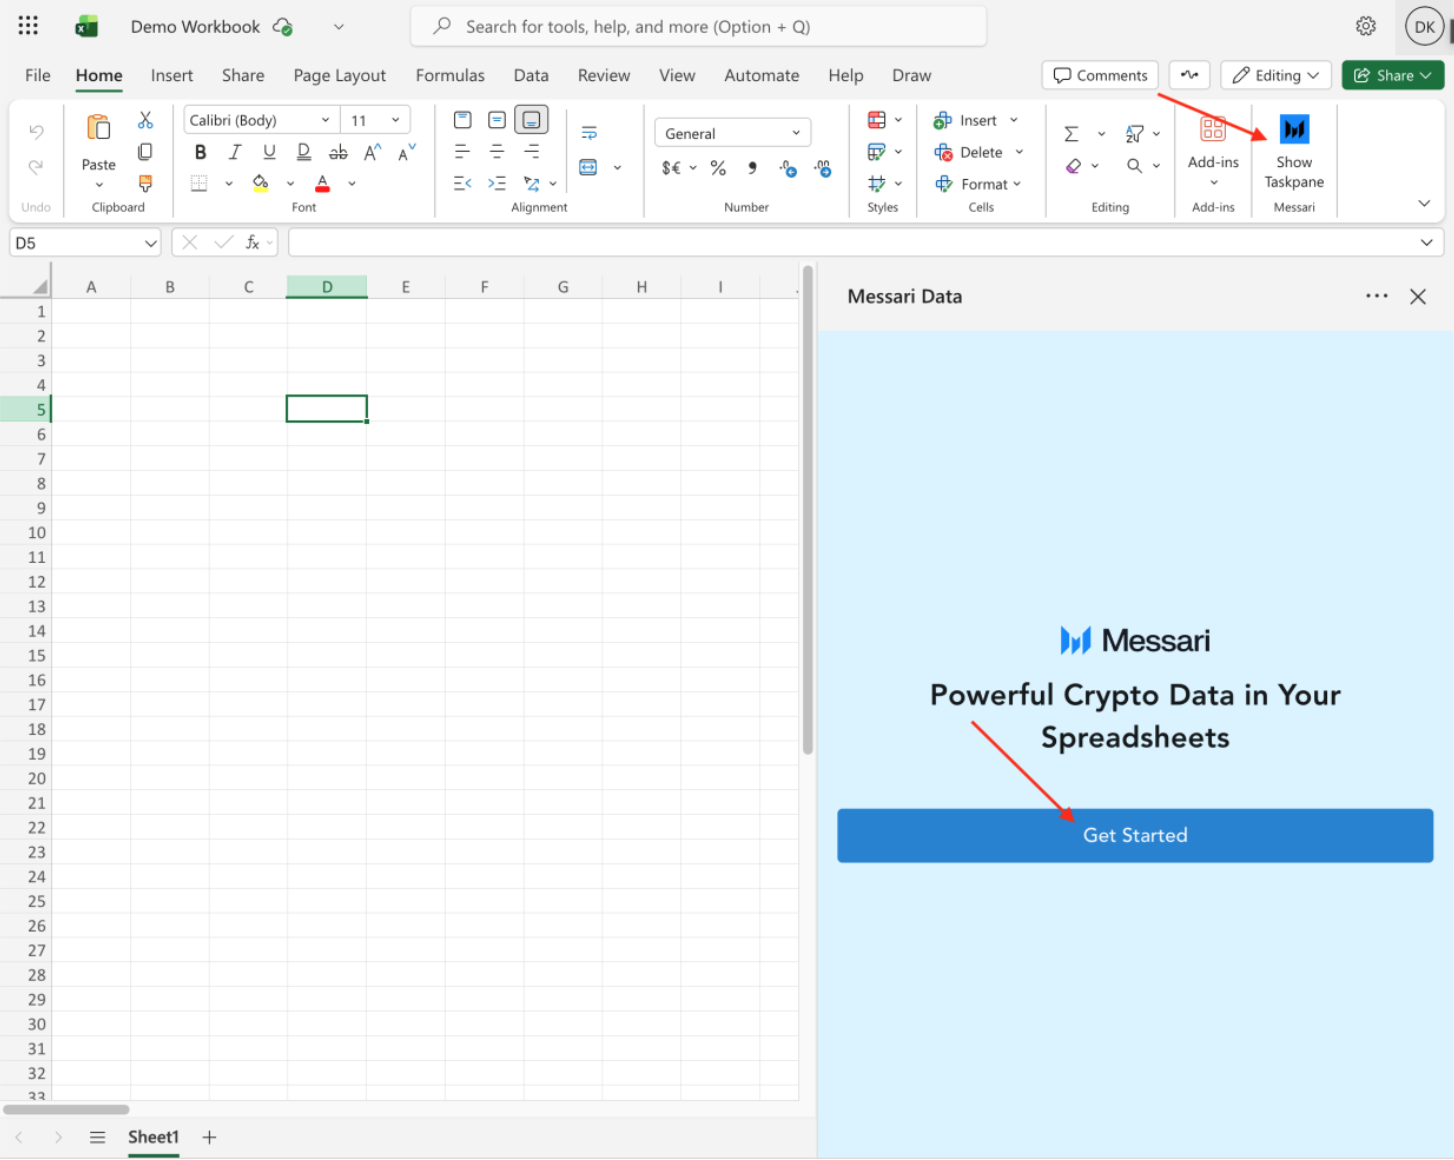This screenshot has height=1160, width=1454.
Task: Open the settings gear
Action: pyautogui.click(x=1366, y=26)
